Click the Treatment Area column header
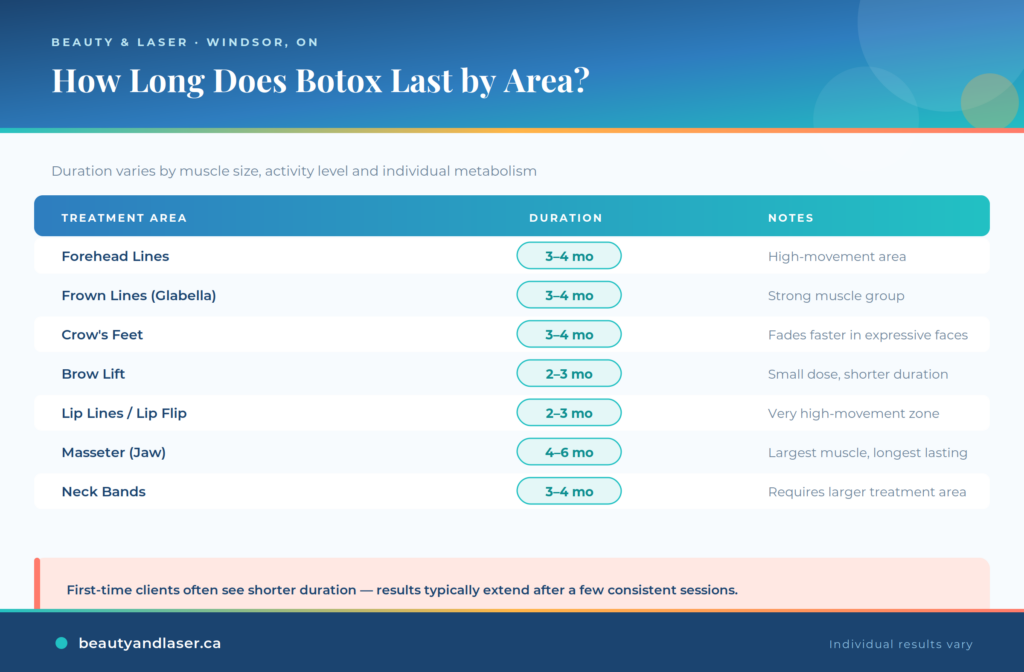Screen dimensions: 1024x672 coord(124,218)
